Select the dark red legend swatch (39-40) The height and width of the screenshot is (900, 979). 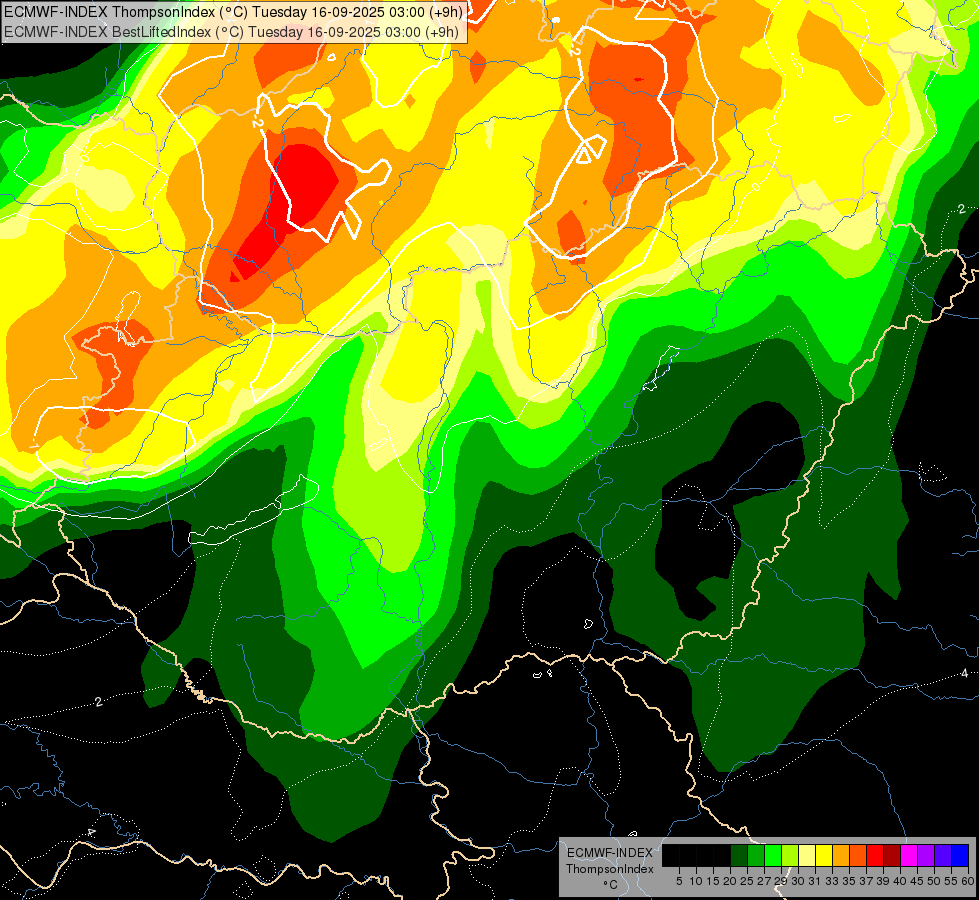892,855
